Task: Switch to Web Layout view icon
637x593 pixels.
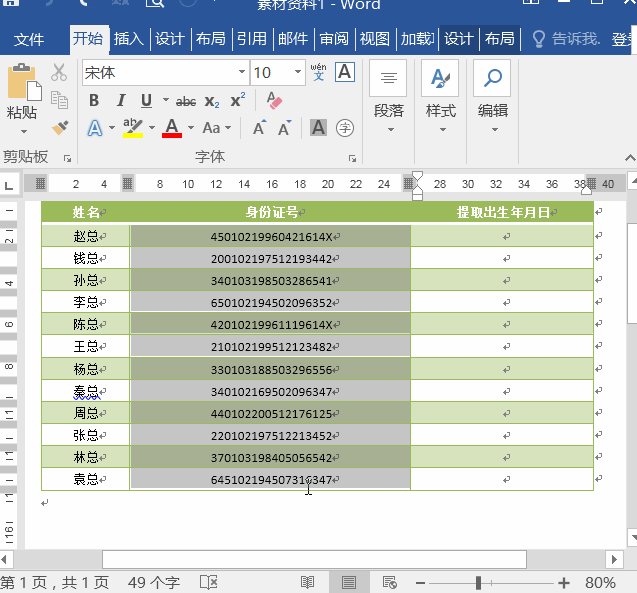Action: tap(390, 582)
